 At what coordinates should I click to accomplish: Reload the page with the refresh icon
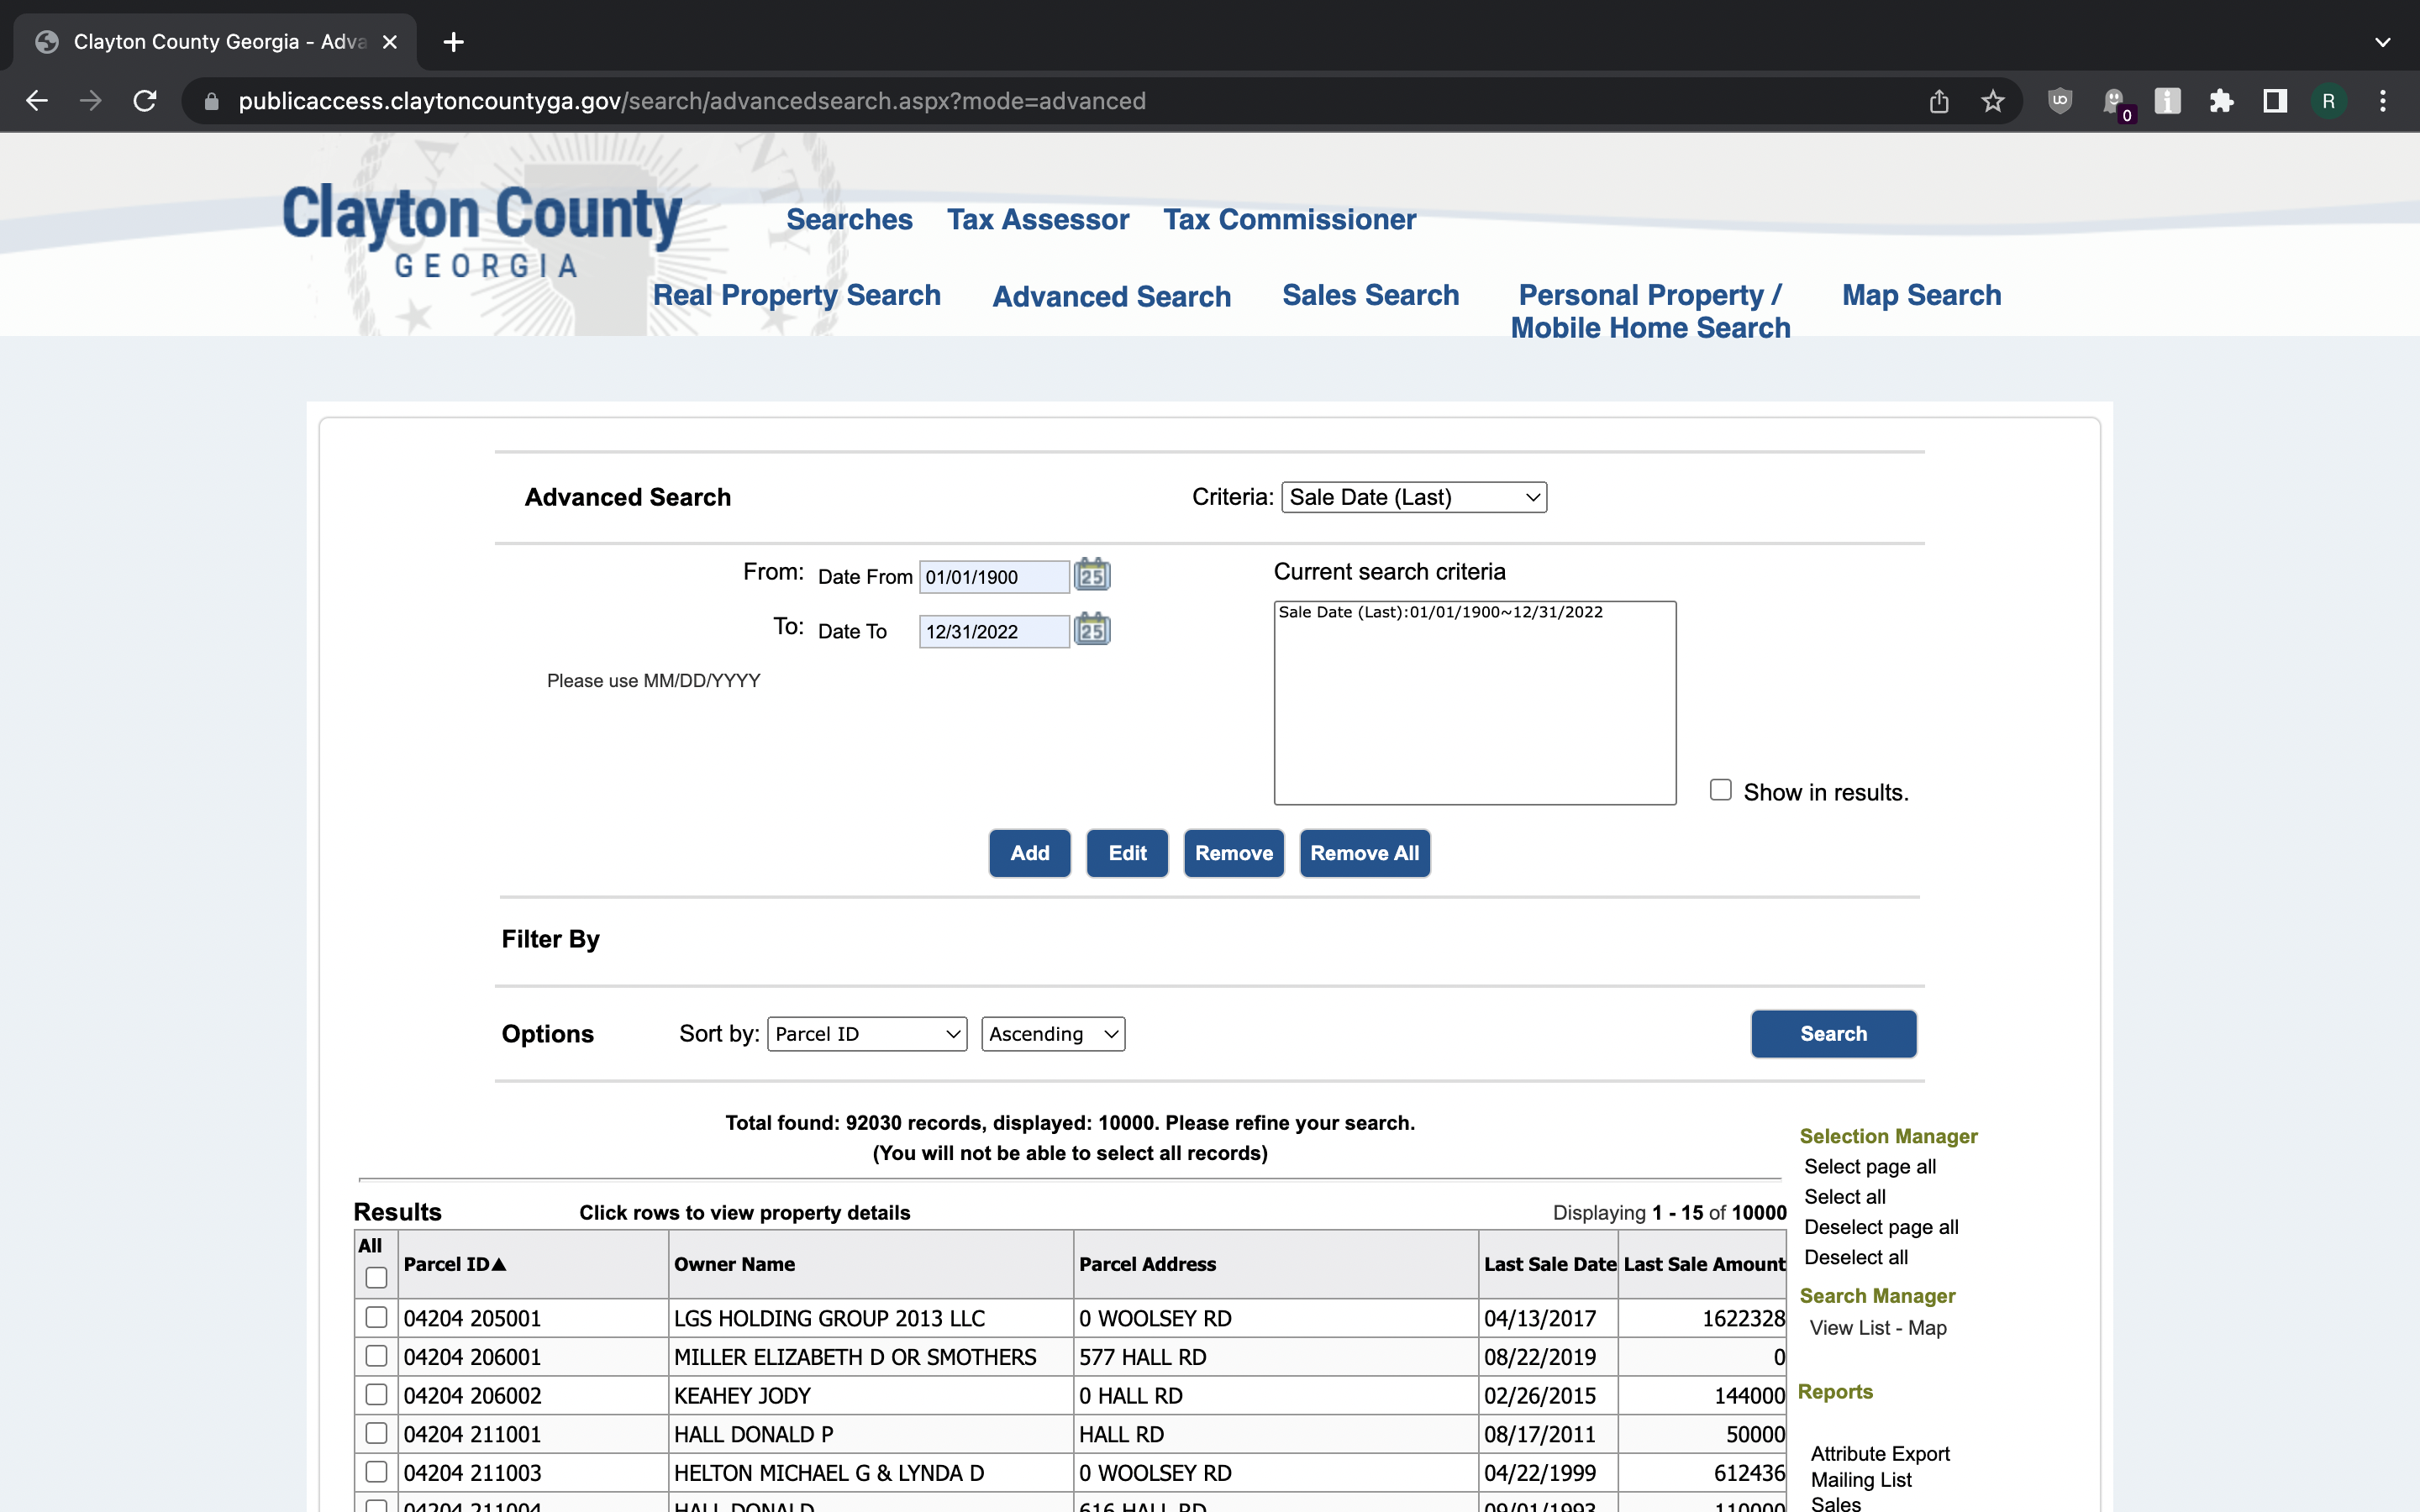tap(145, 101)
